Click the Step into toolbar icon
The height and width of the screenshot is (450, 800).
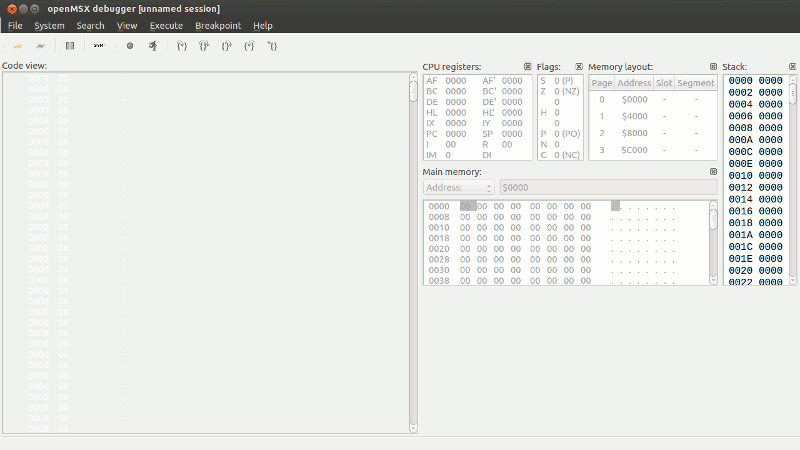tap(182, 46)
